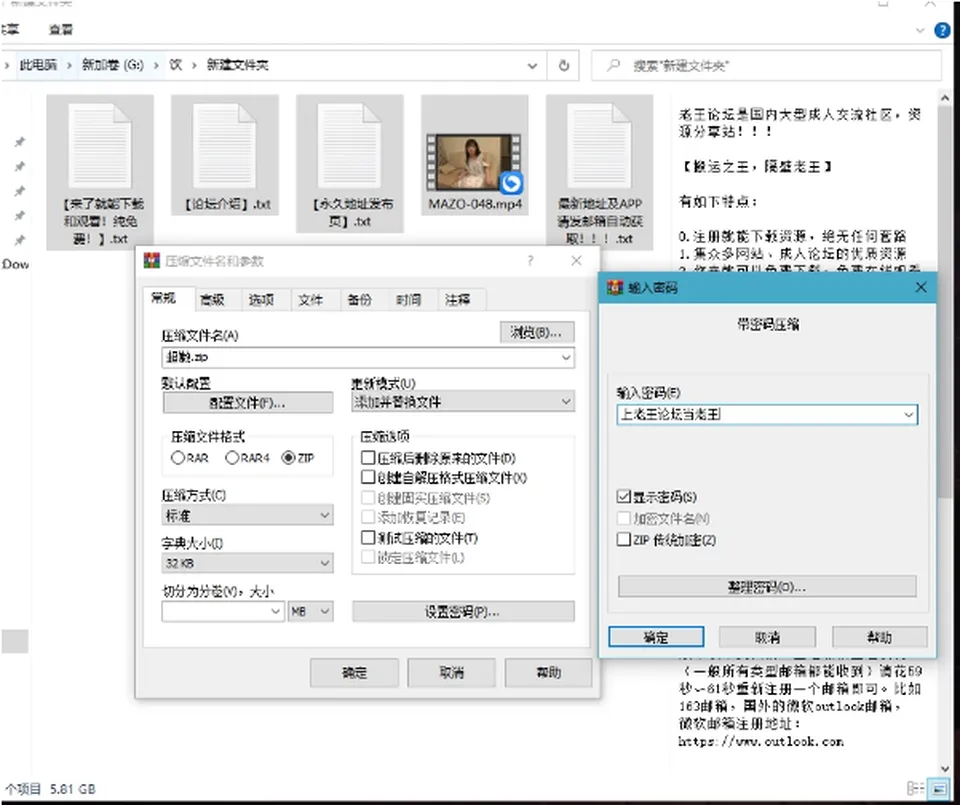Viewport: 960px width, 805px height.
Task: Click the 浏览(B)... button
Action: click(537, 332)
